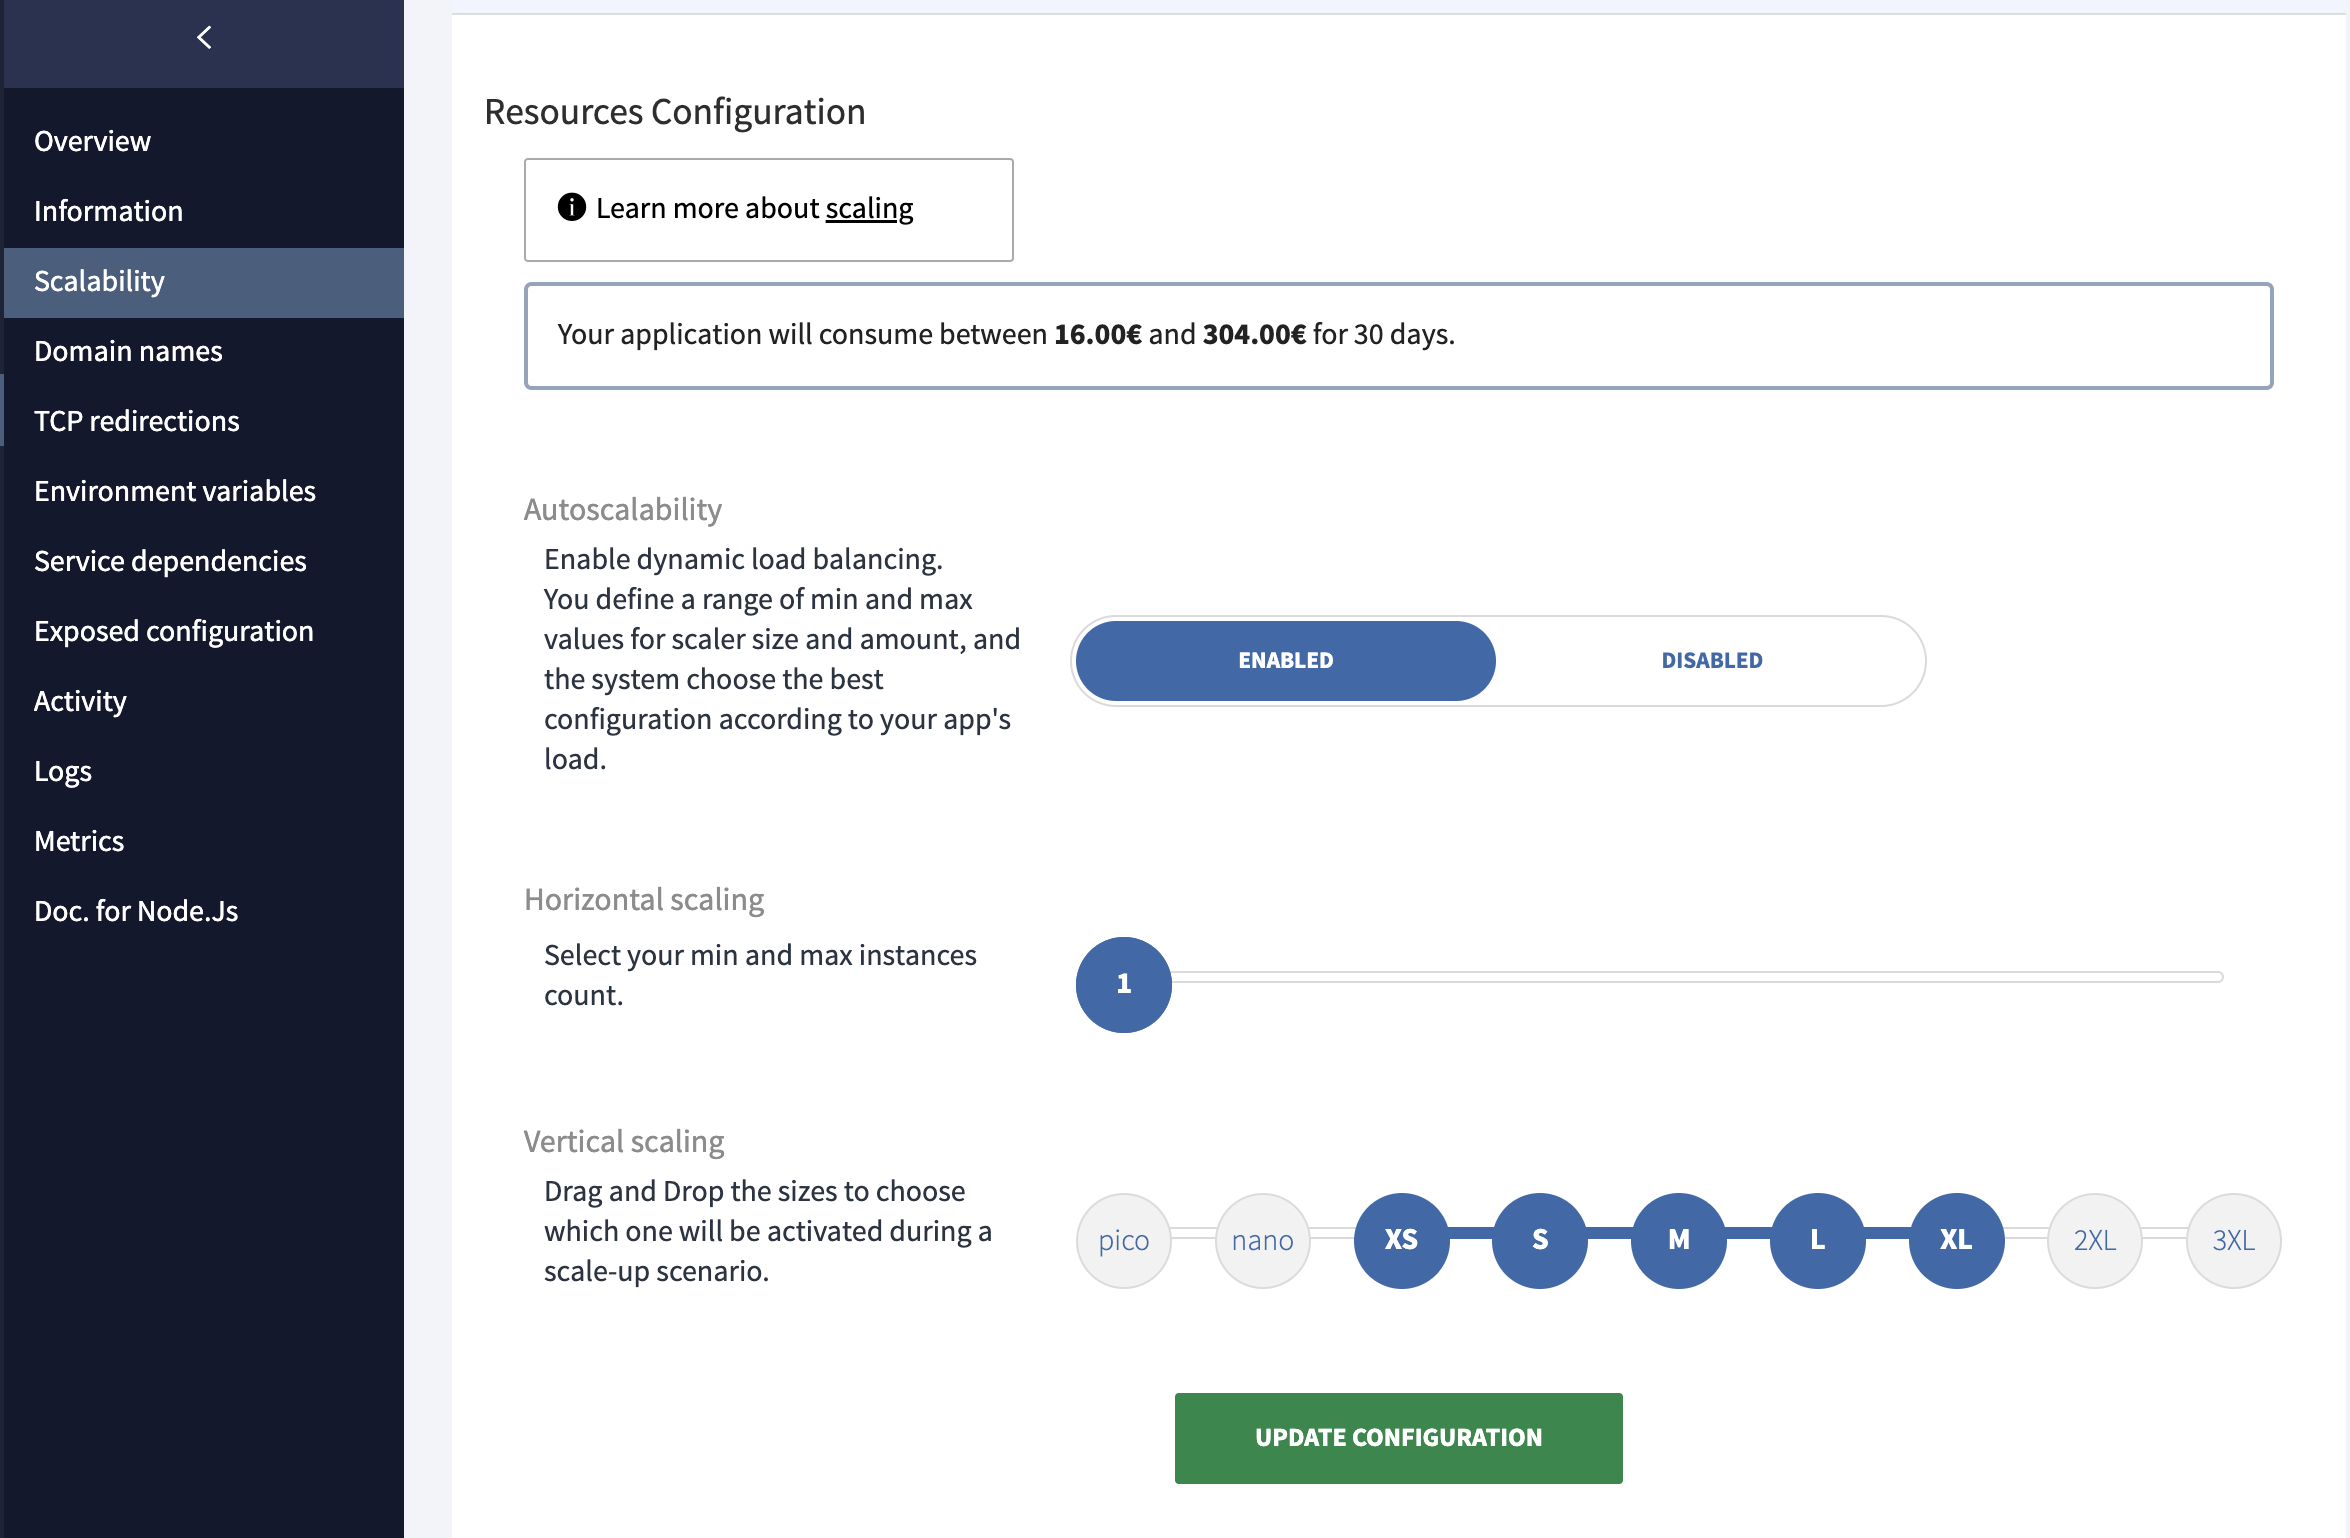Screen dimensions: 2350x1538
Task: Select the pico instance size
Action: coord(1123,1240)
